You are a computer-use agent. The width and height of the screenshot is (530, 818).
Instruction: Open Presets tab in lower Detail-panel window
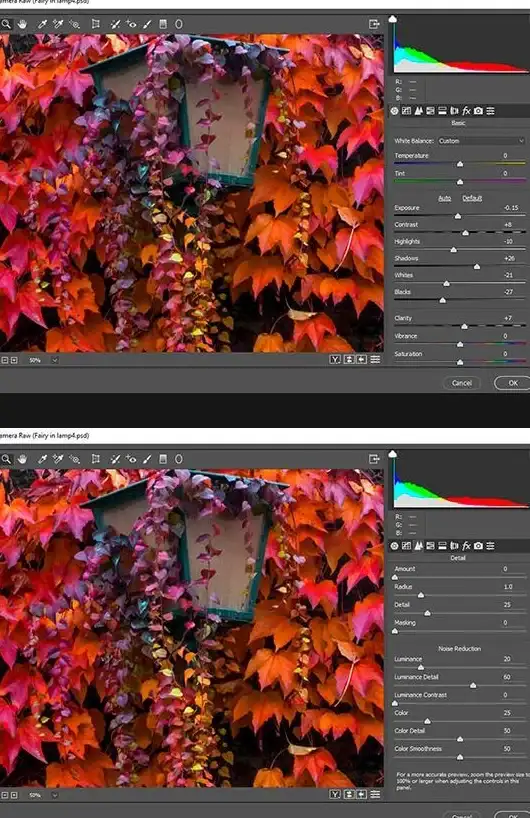(490, 546)
